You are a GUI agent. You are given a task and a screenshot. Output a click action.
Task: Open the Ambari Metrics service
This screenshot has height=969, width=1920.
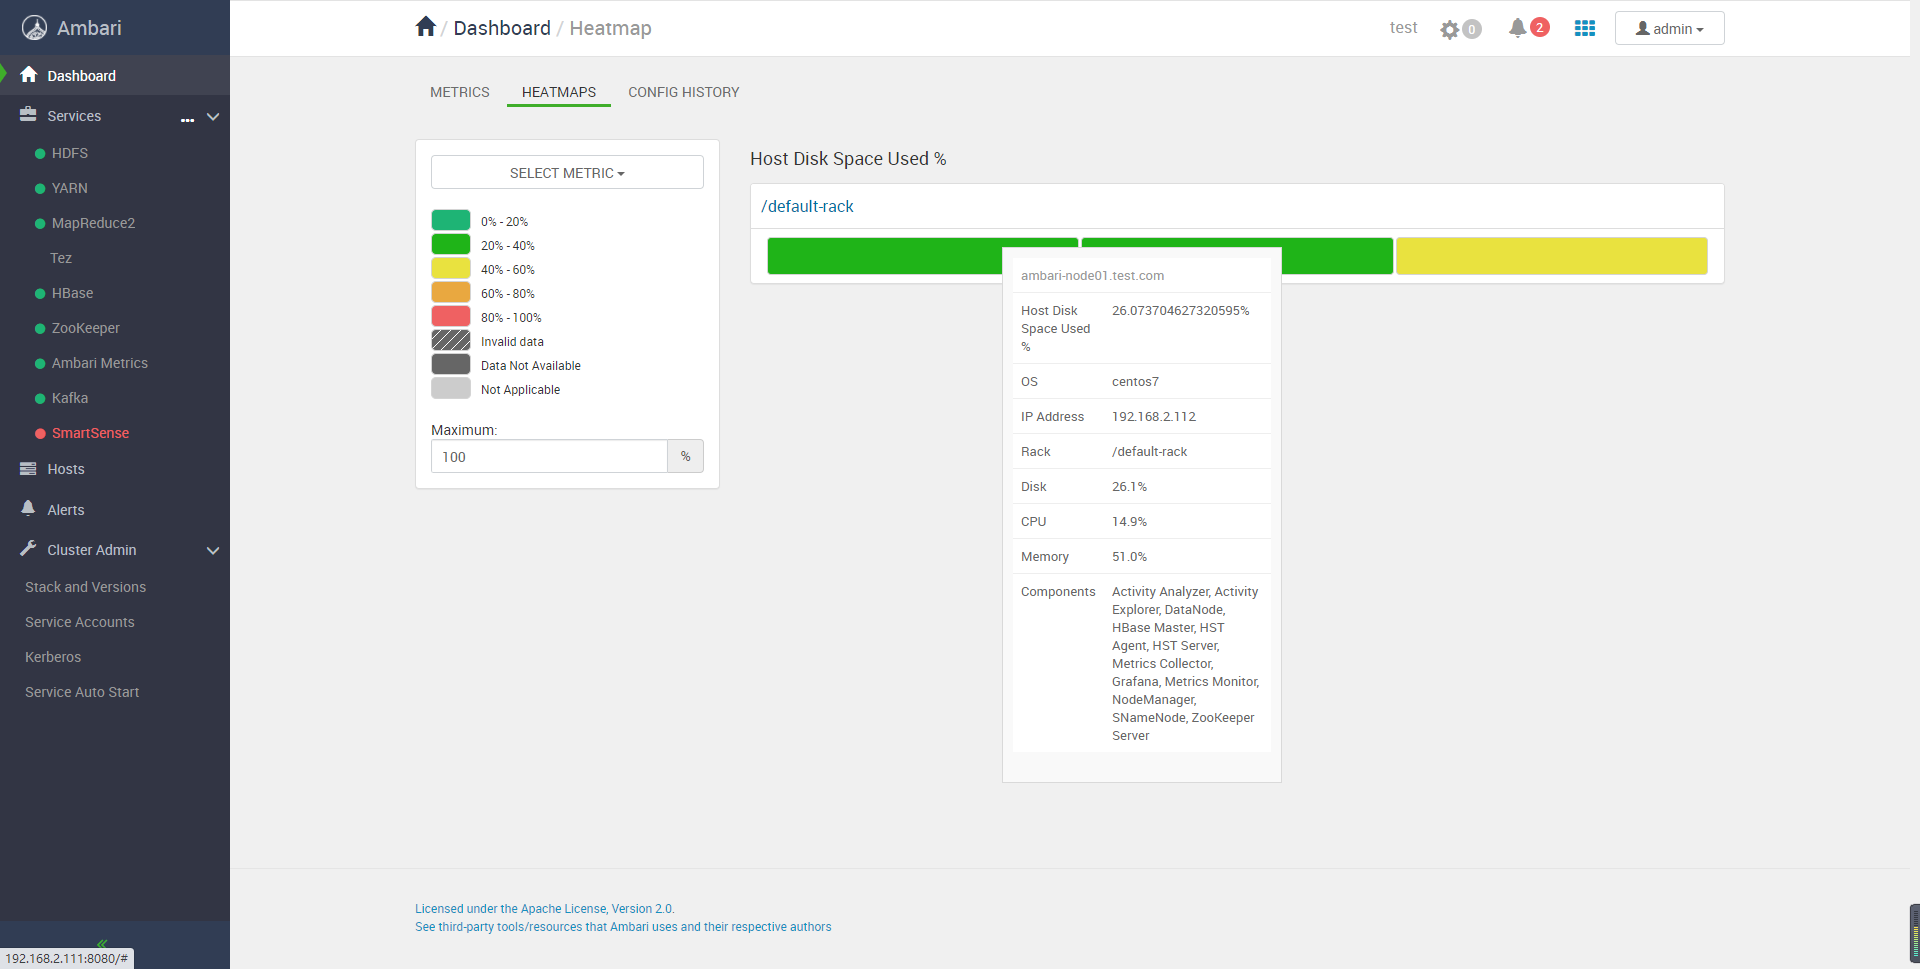(x=100, y=363)
